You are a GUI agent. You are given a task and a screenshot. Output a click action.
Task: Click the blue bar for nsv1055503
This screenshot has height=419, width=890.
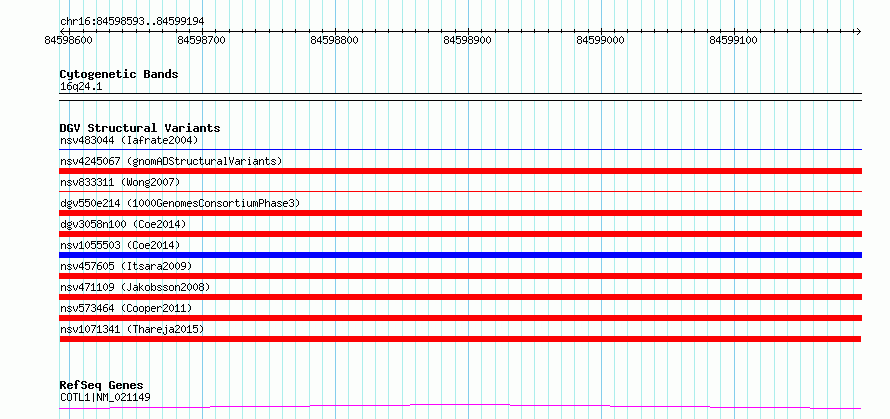(461, 255)
